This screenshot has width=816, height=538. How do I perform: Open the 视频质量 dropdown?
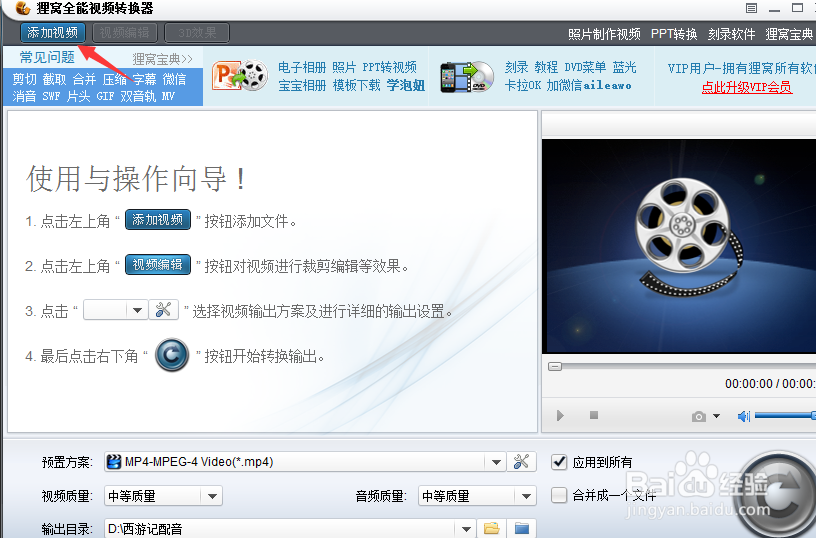tap(163, 496)
